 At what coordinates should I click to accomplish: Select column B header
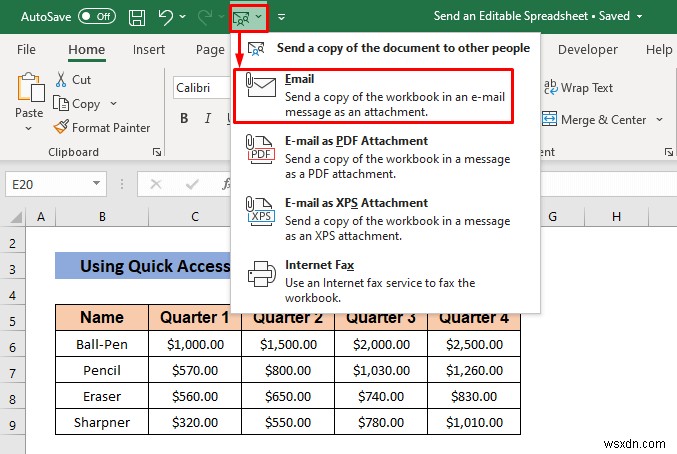(x=102, y=217)
